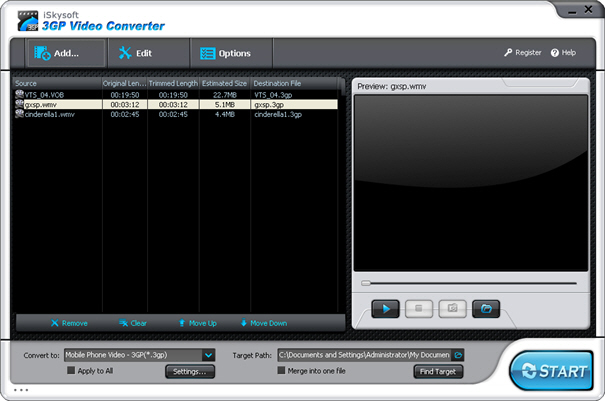Select the gxsp.wmv file row
This screenshot has height=401, width=605.
point(176,105)
